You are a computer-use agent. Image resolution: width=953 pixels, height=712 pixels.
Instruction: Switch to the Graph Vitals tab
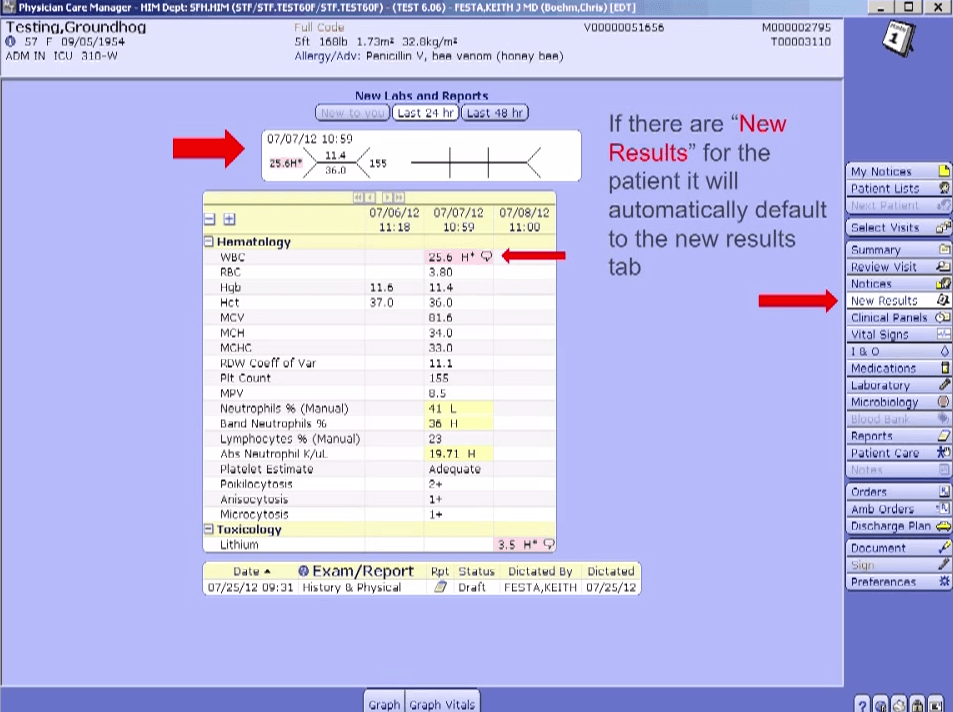click(442, 703)
